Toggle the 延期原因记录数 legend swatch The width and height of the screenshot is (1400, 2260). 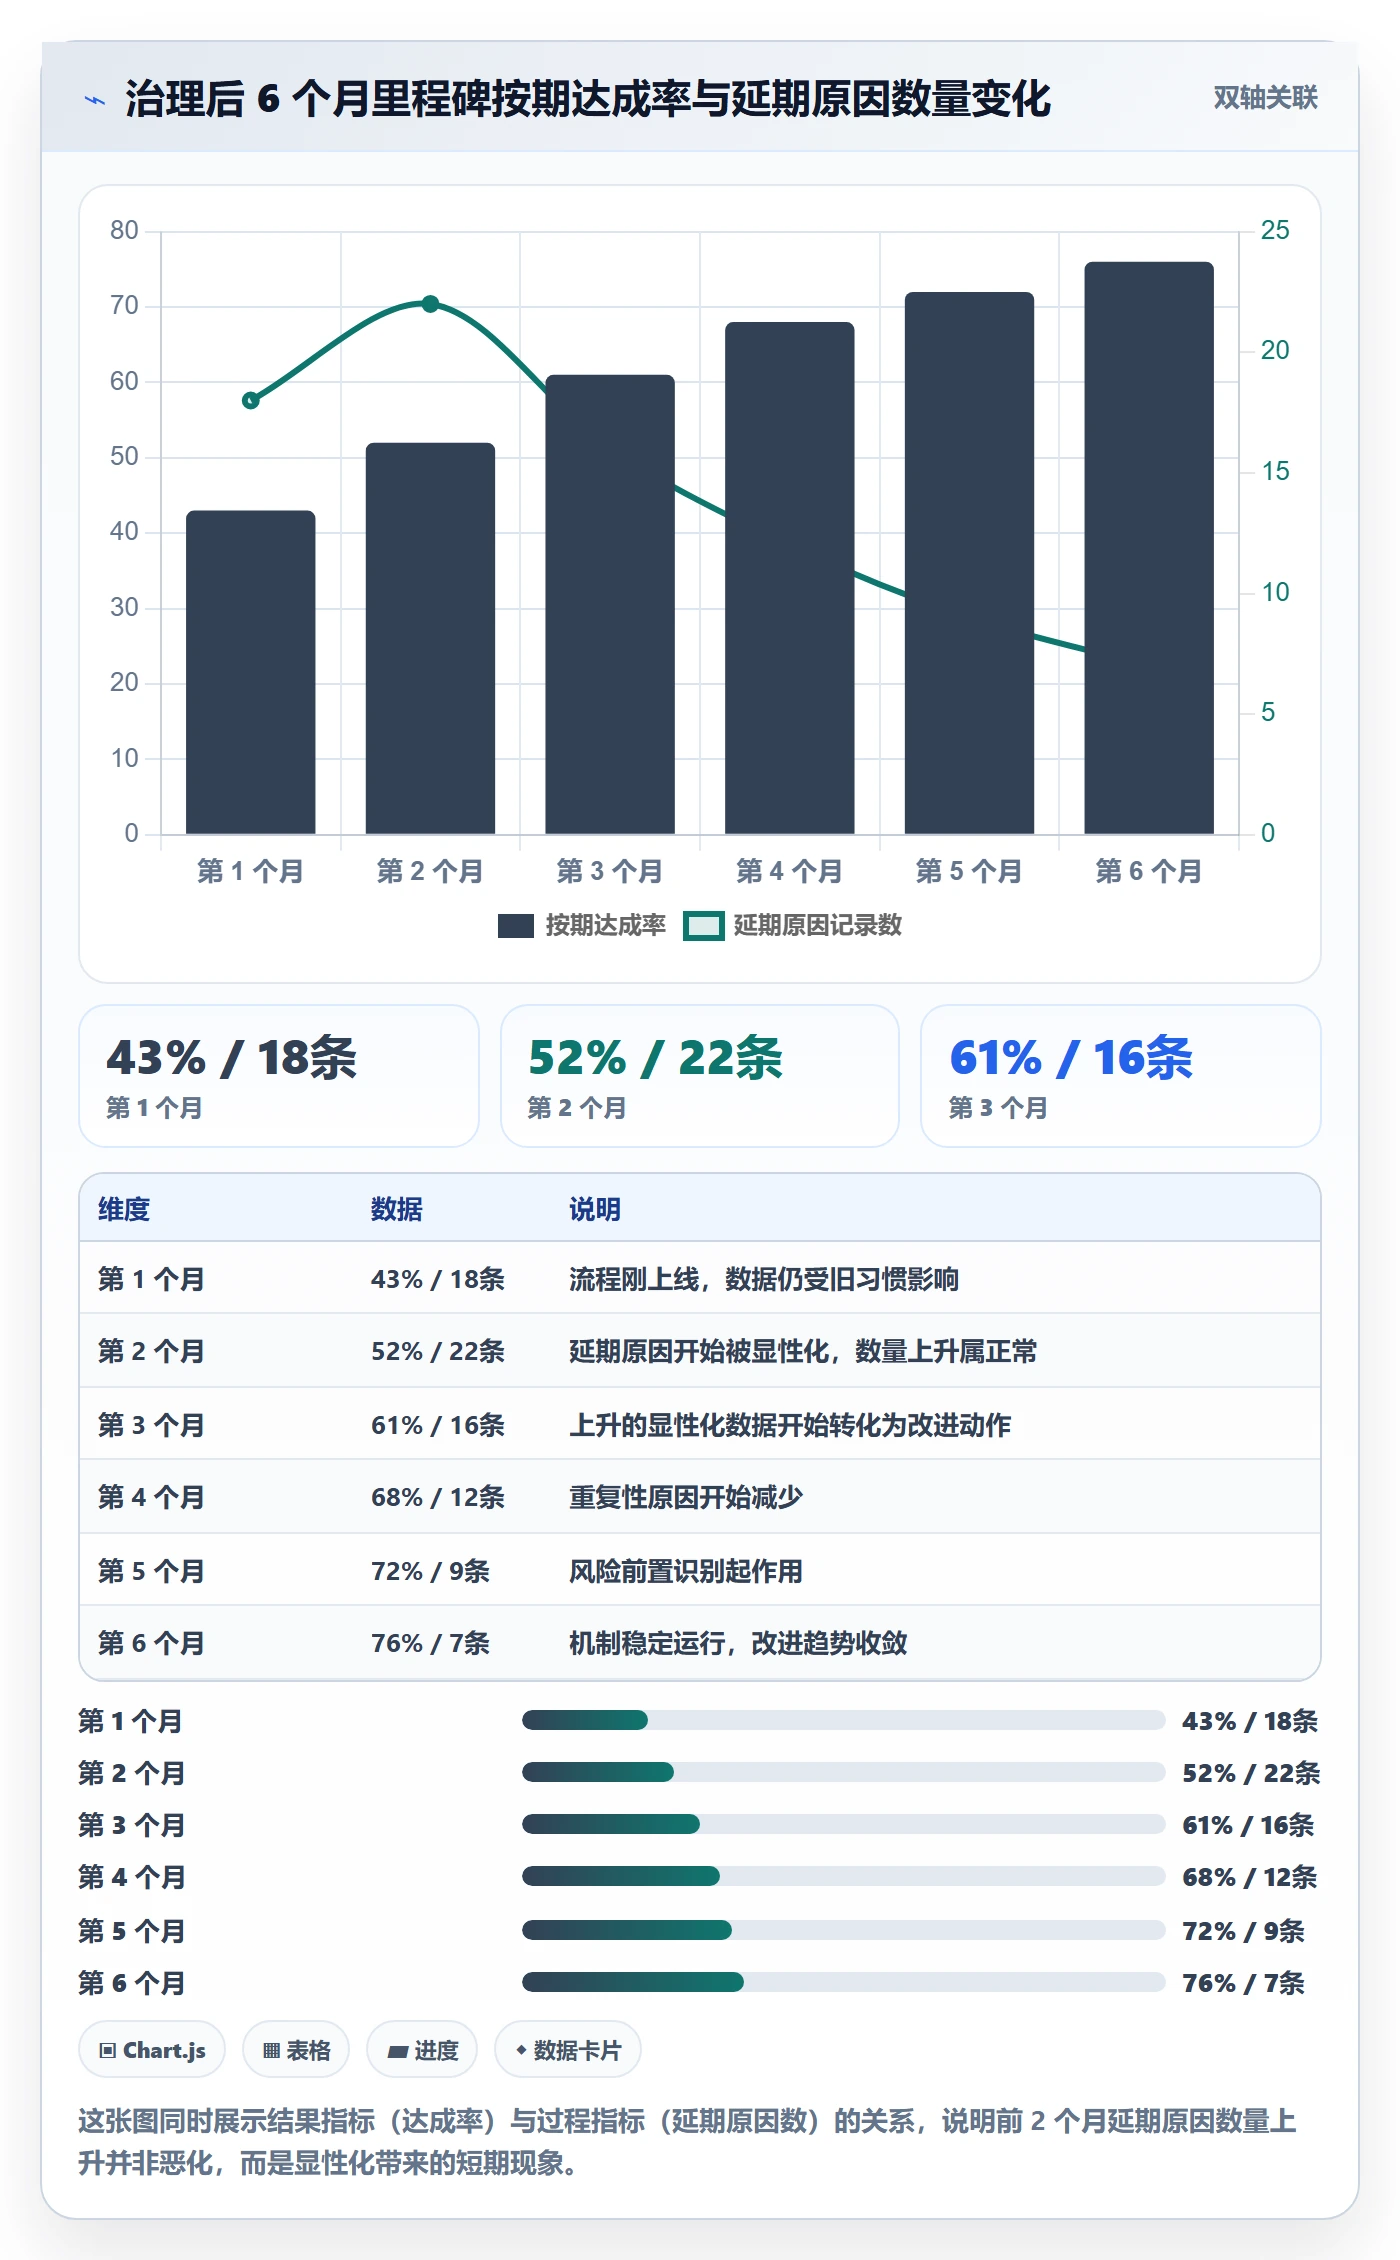coord(703,926)
